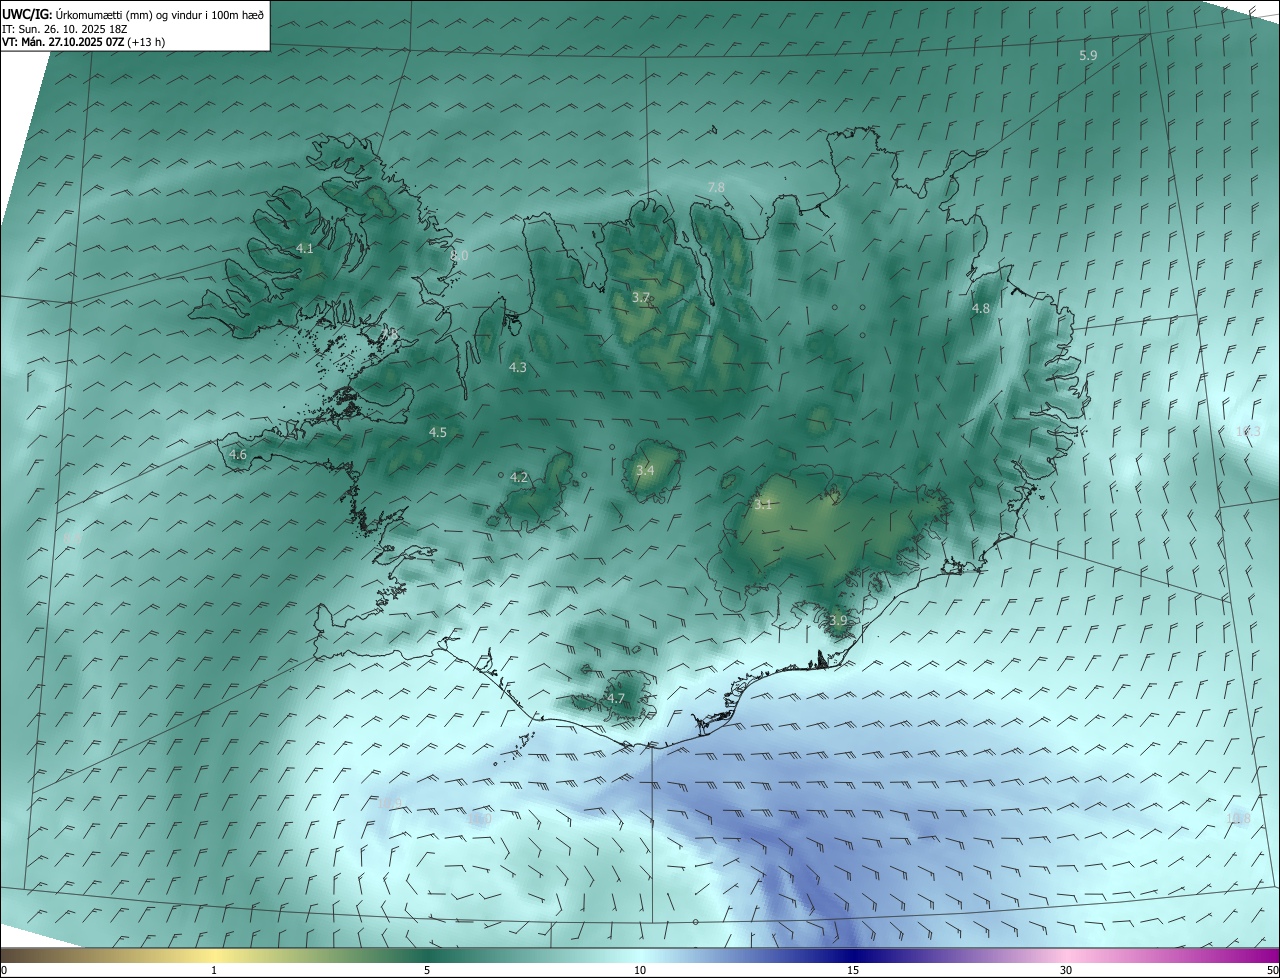Click the 10 tick on the color scale
Screen dimensions: 1280x978
pos(640,970)
